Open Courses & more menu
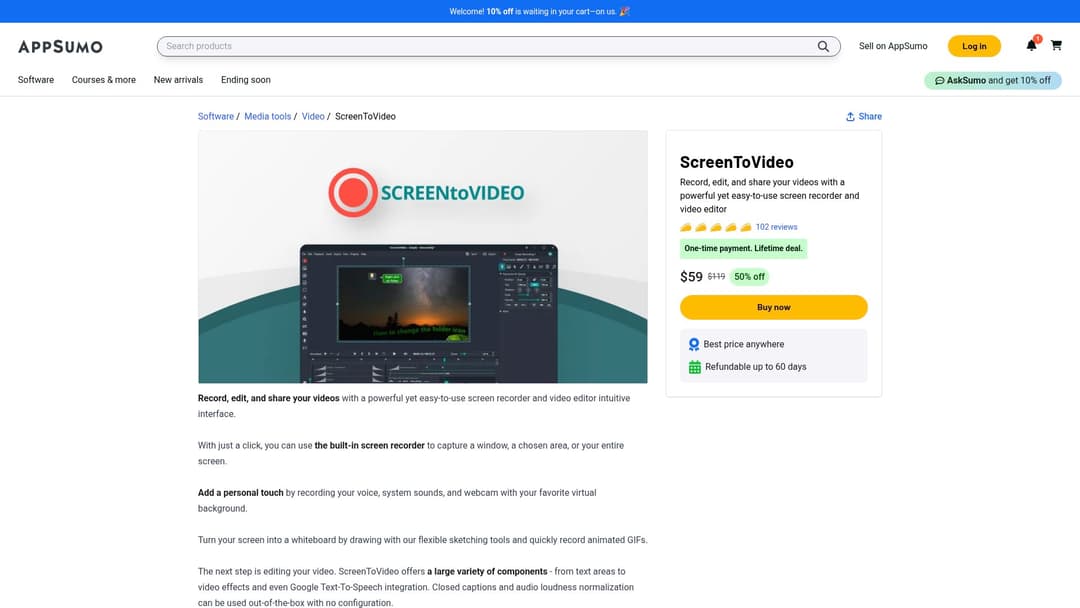1080x608 pixels. (103, 80)
